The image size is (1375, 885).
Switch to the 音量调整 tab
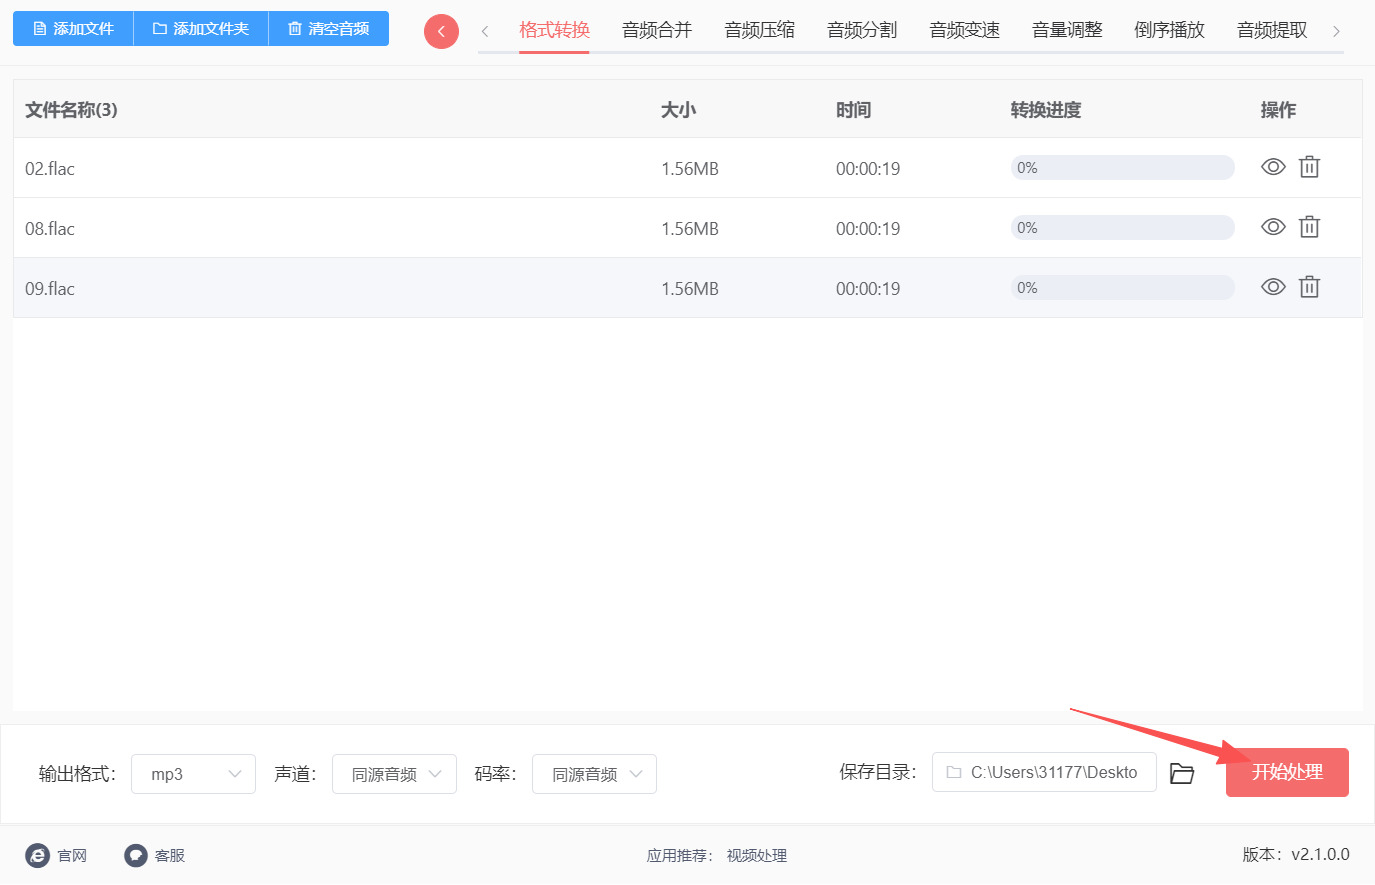coord(1067,30)
